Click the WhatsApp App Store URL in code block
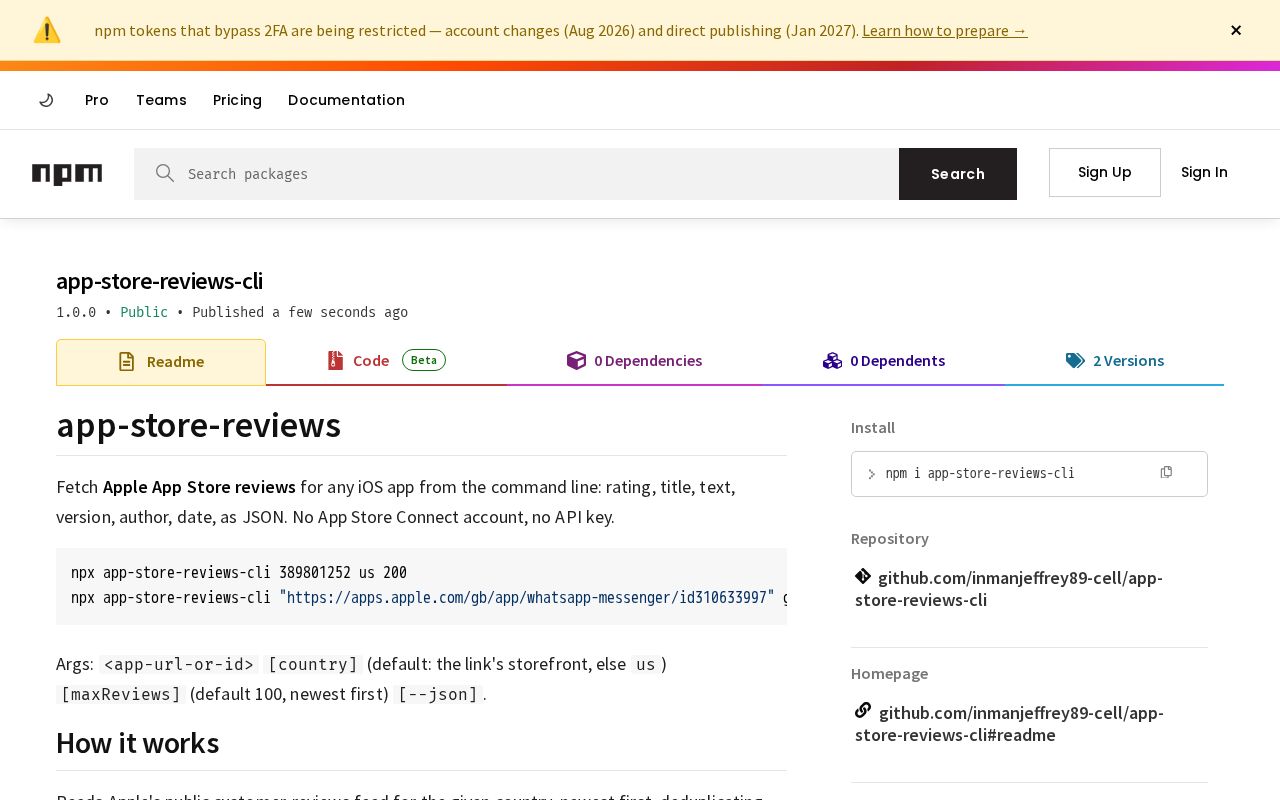This screenshot has width=1280, height=800. coord(527,597)
